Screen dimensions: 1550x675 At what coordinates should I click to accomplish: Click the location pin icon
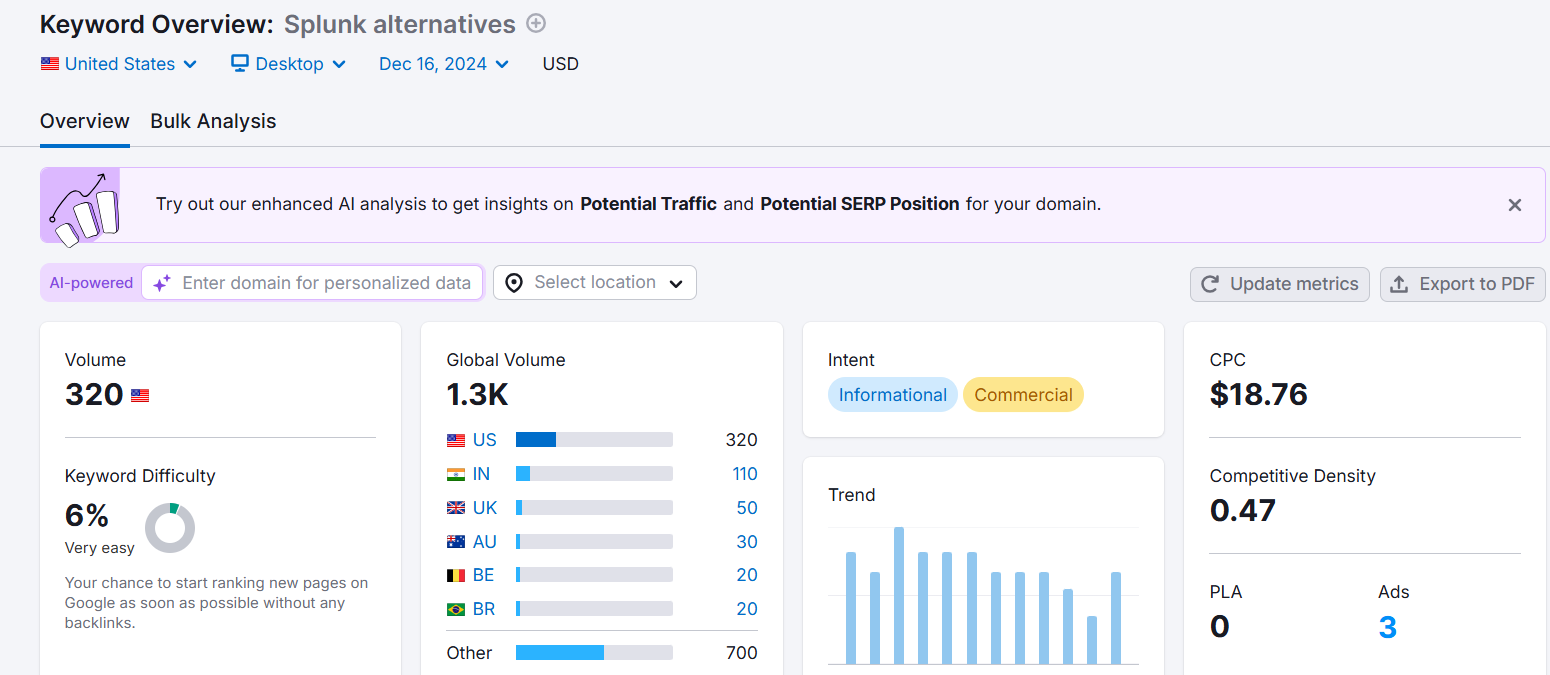[514, 283]
